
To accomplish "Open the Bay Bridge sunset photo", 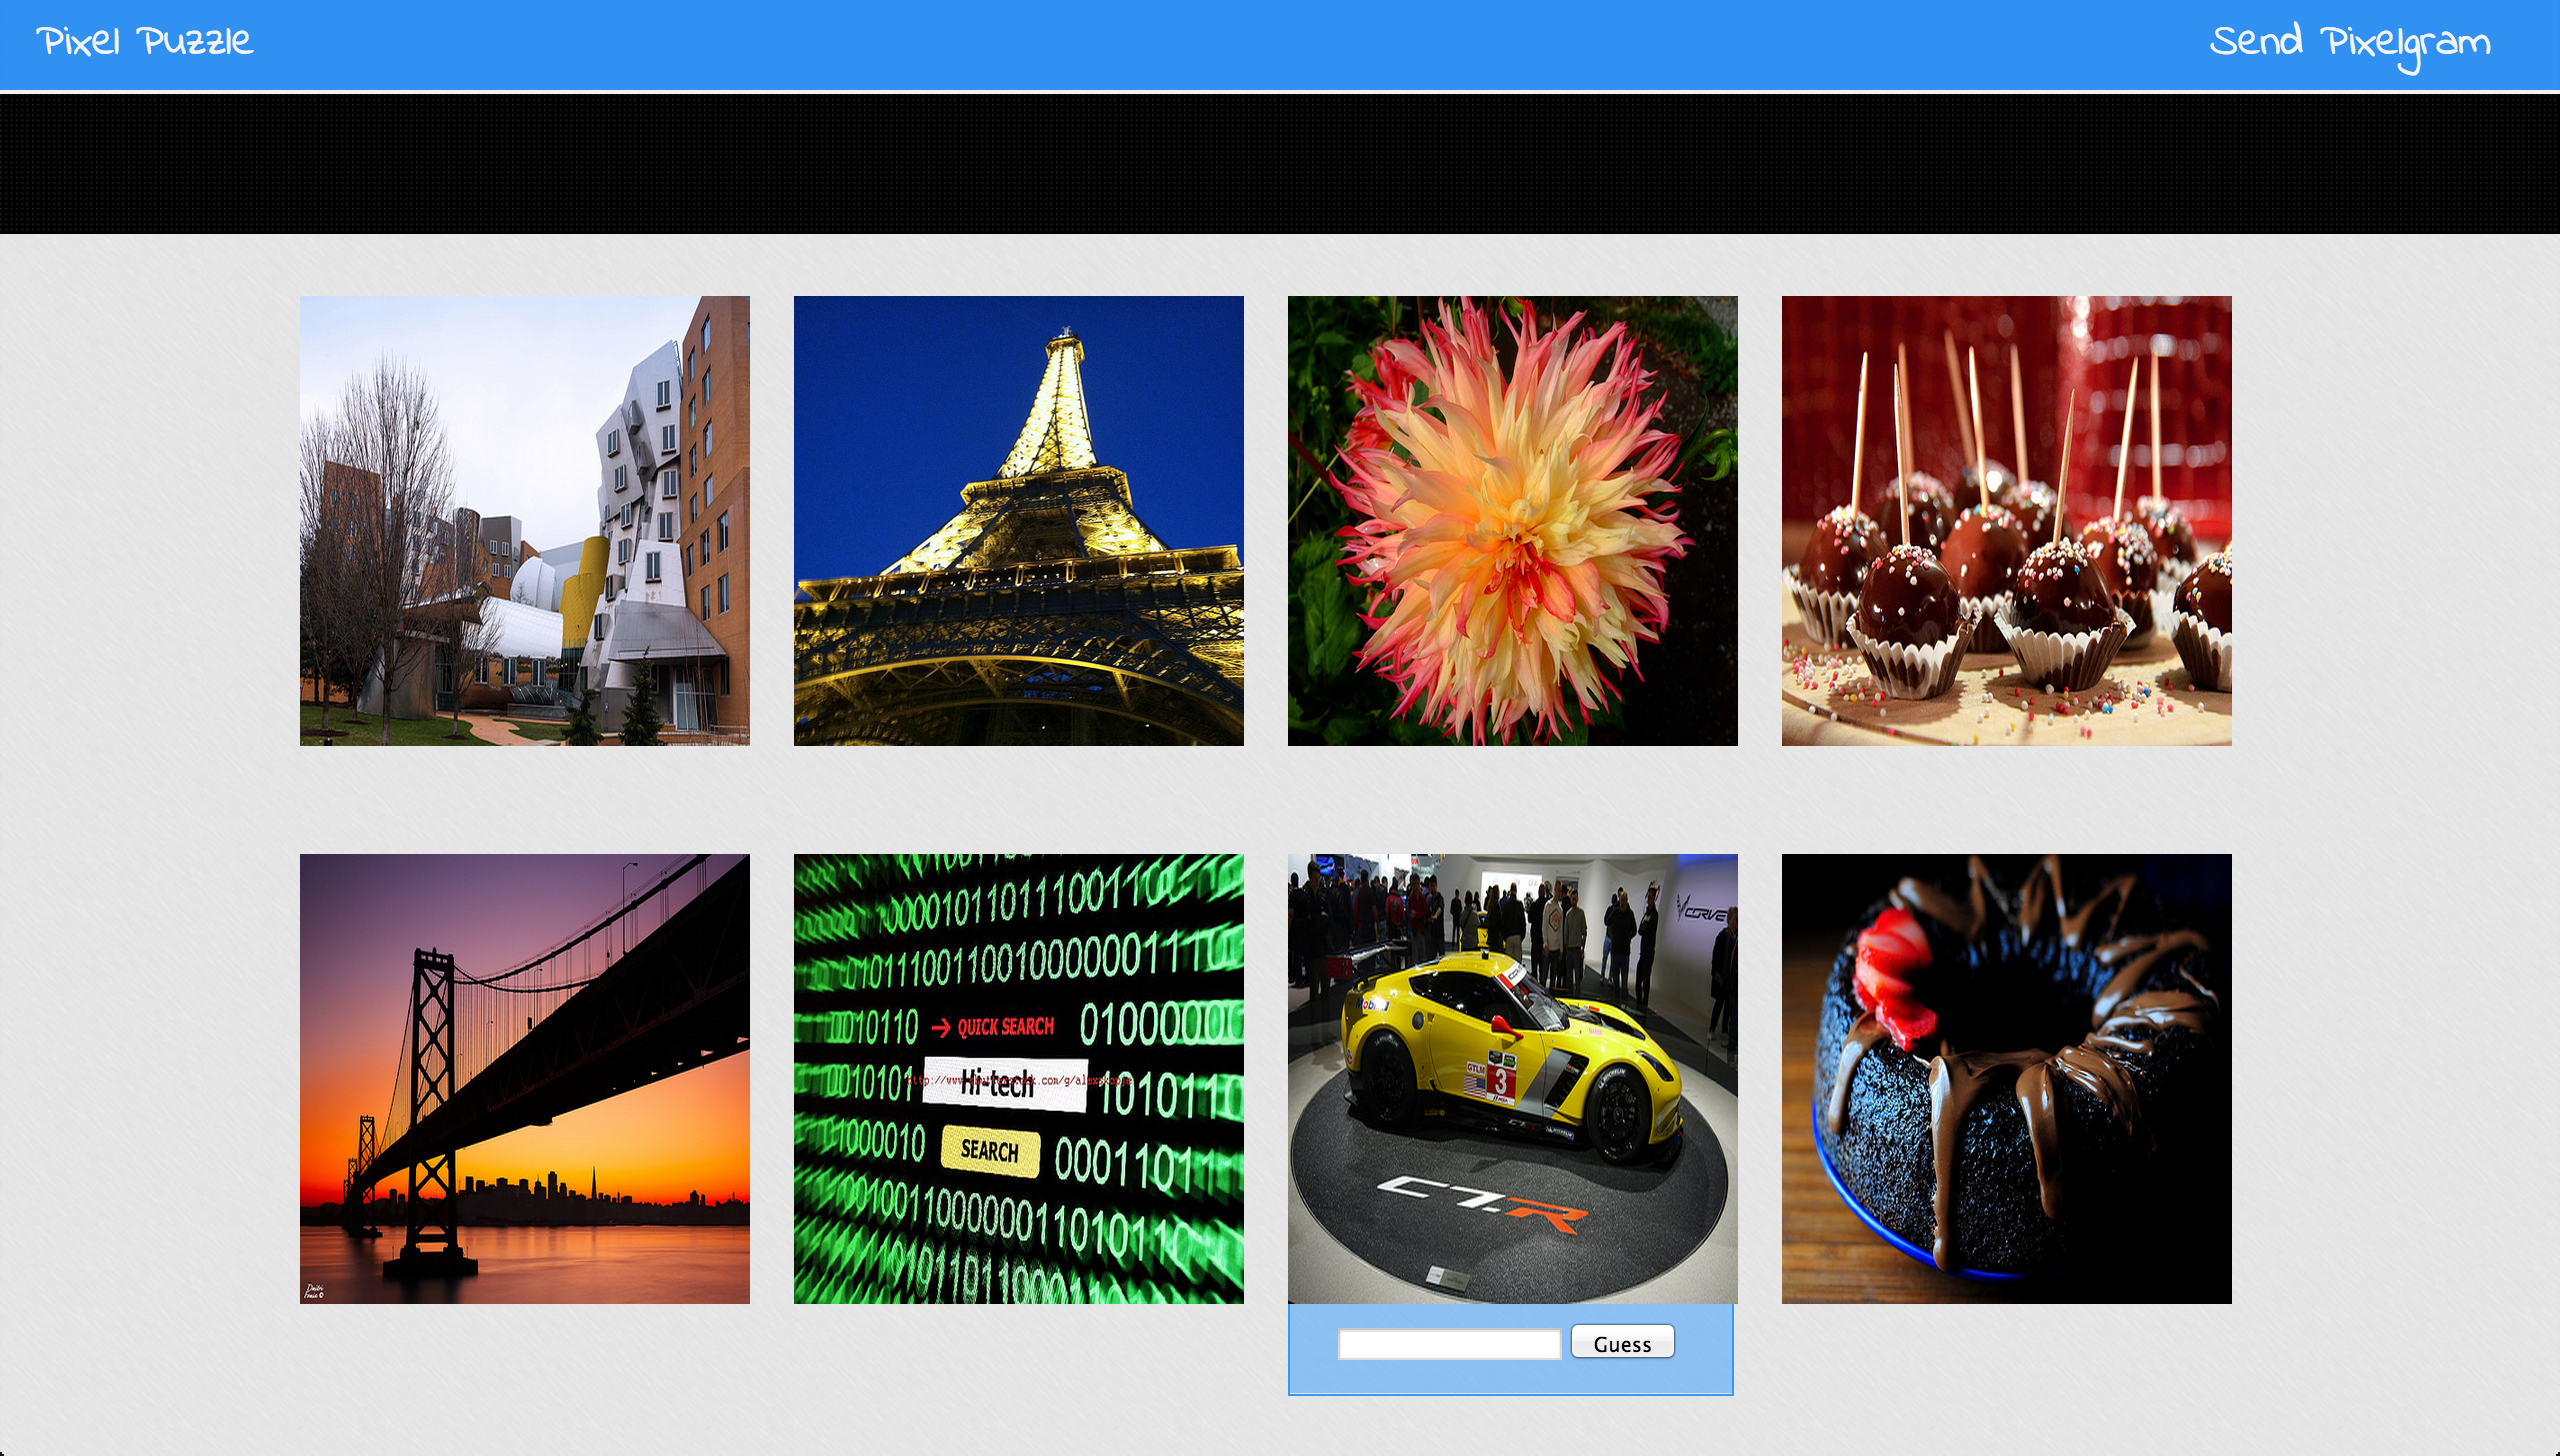I will click(524, 1078).
